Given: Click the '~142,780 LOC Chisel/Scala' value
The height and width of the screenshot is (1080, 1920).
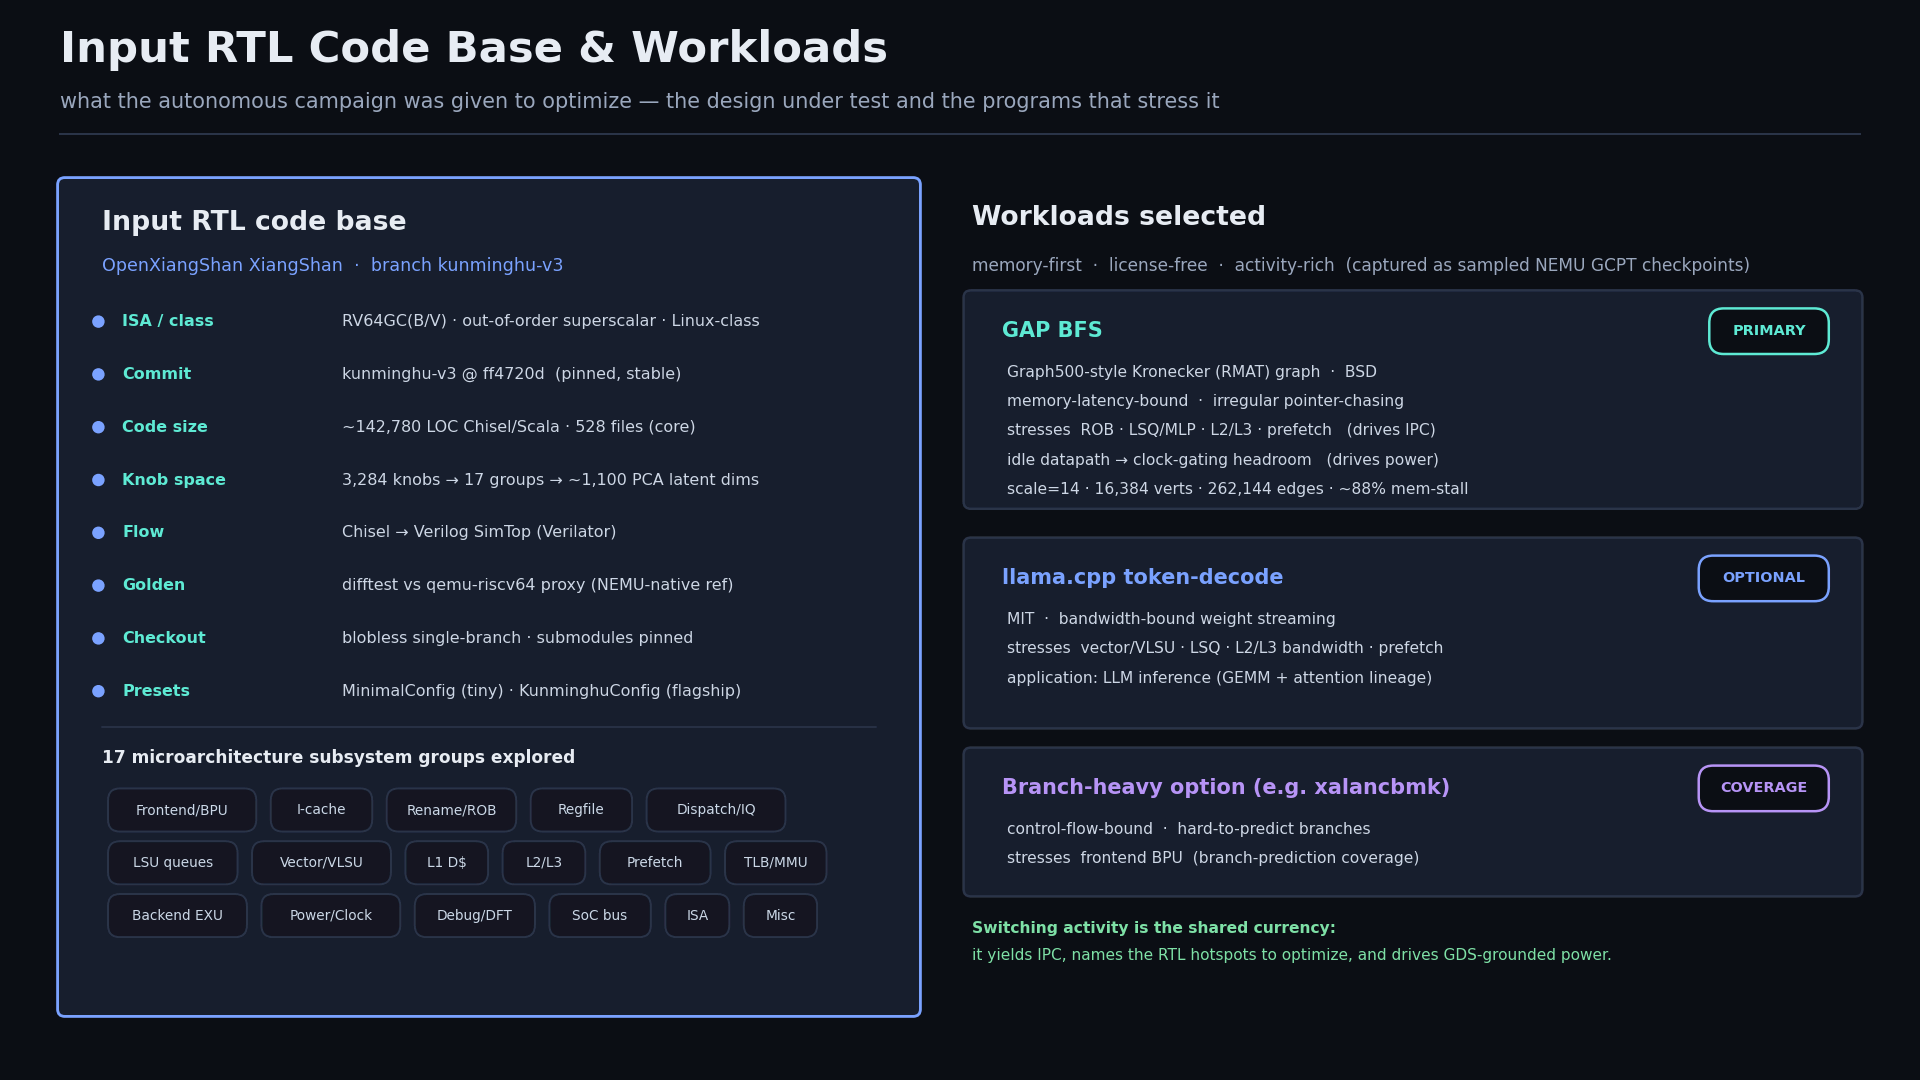Looking at the screenshot, I should (451, 428).
